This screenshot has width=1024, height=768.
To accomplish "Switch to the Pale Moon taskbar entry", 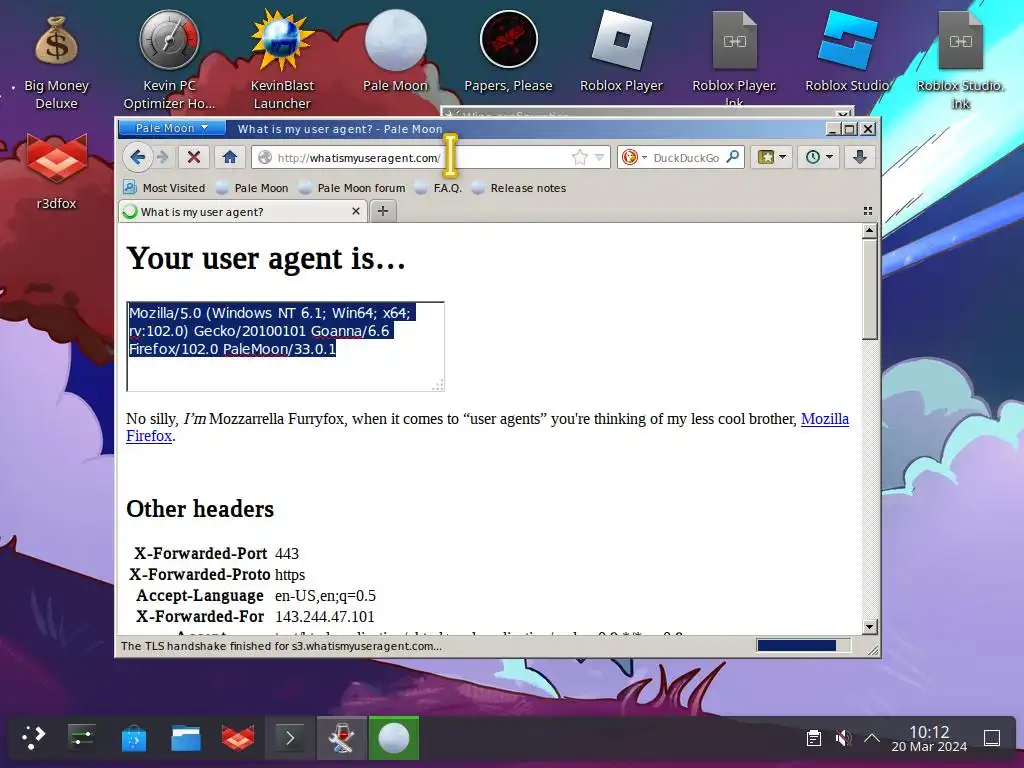I will 394,739.
